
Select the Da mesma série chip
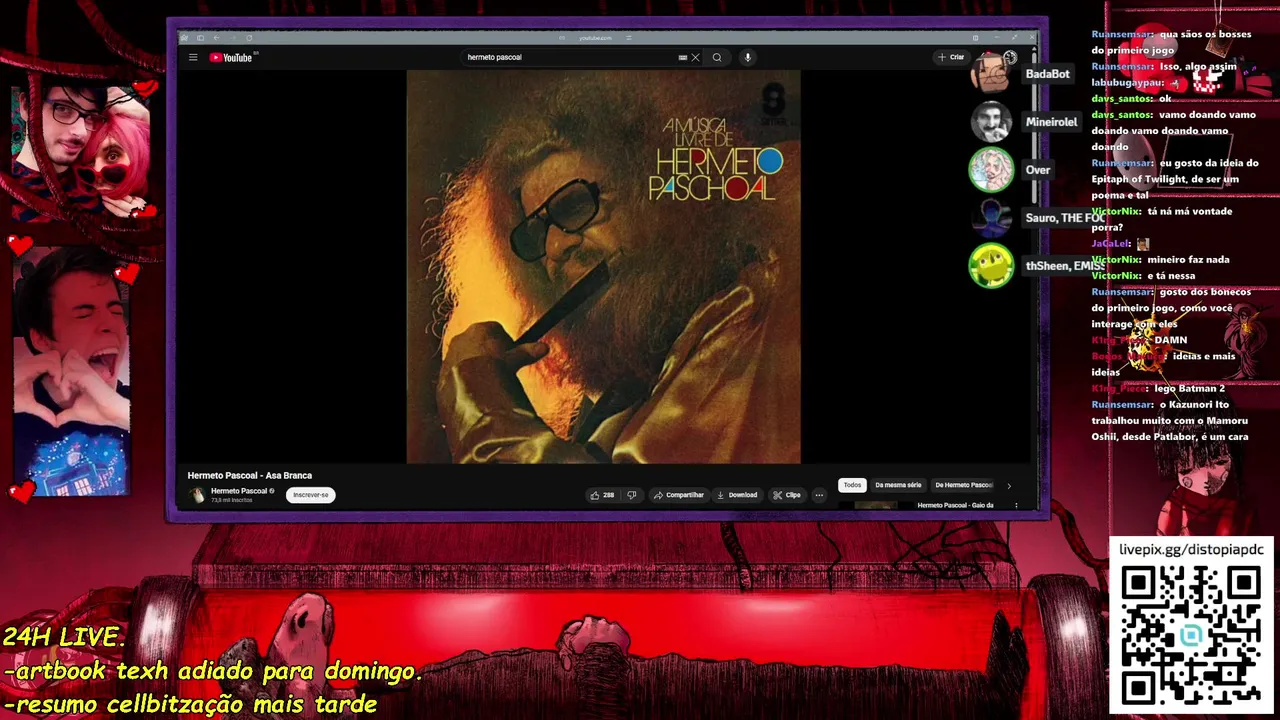[898, 485]
